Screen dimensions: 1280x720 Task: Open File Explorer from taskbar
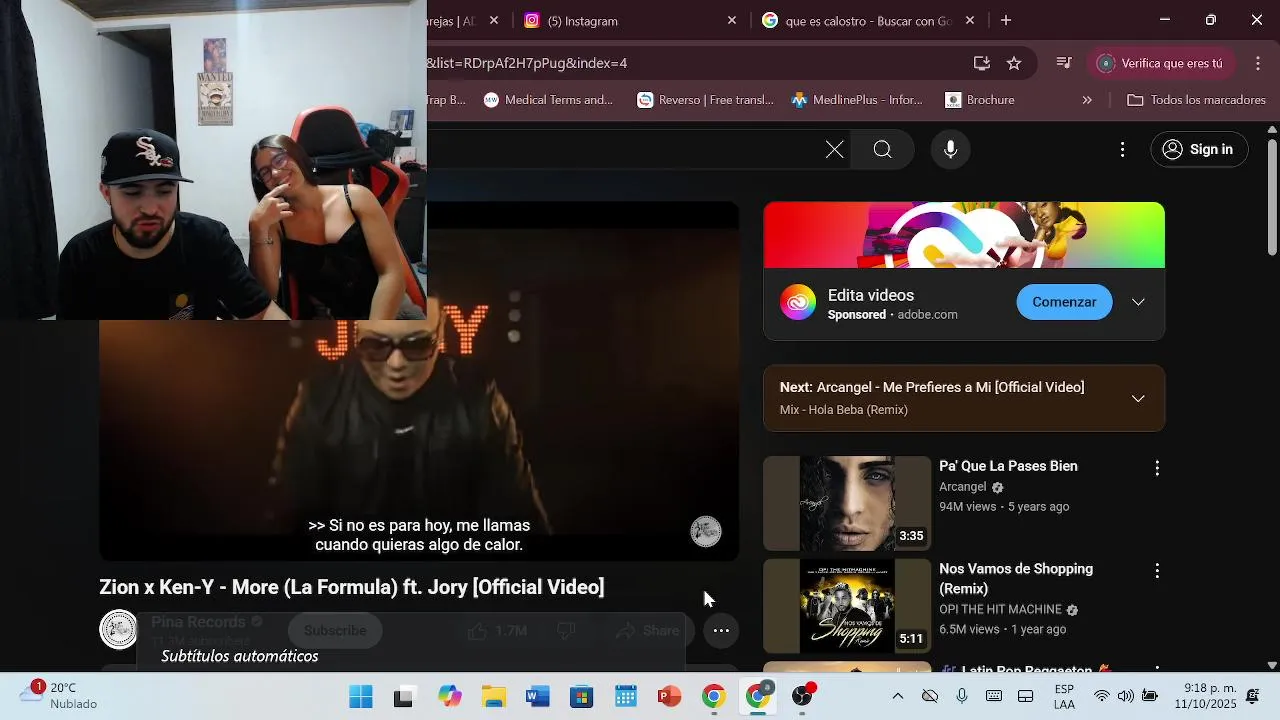(494, 697)
